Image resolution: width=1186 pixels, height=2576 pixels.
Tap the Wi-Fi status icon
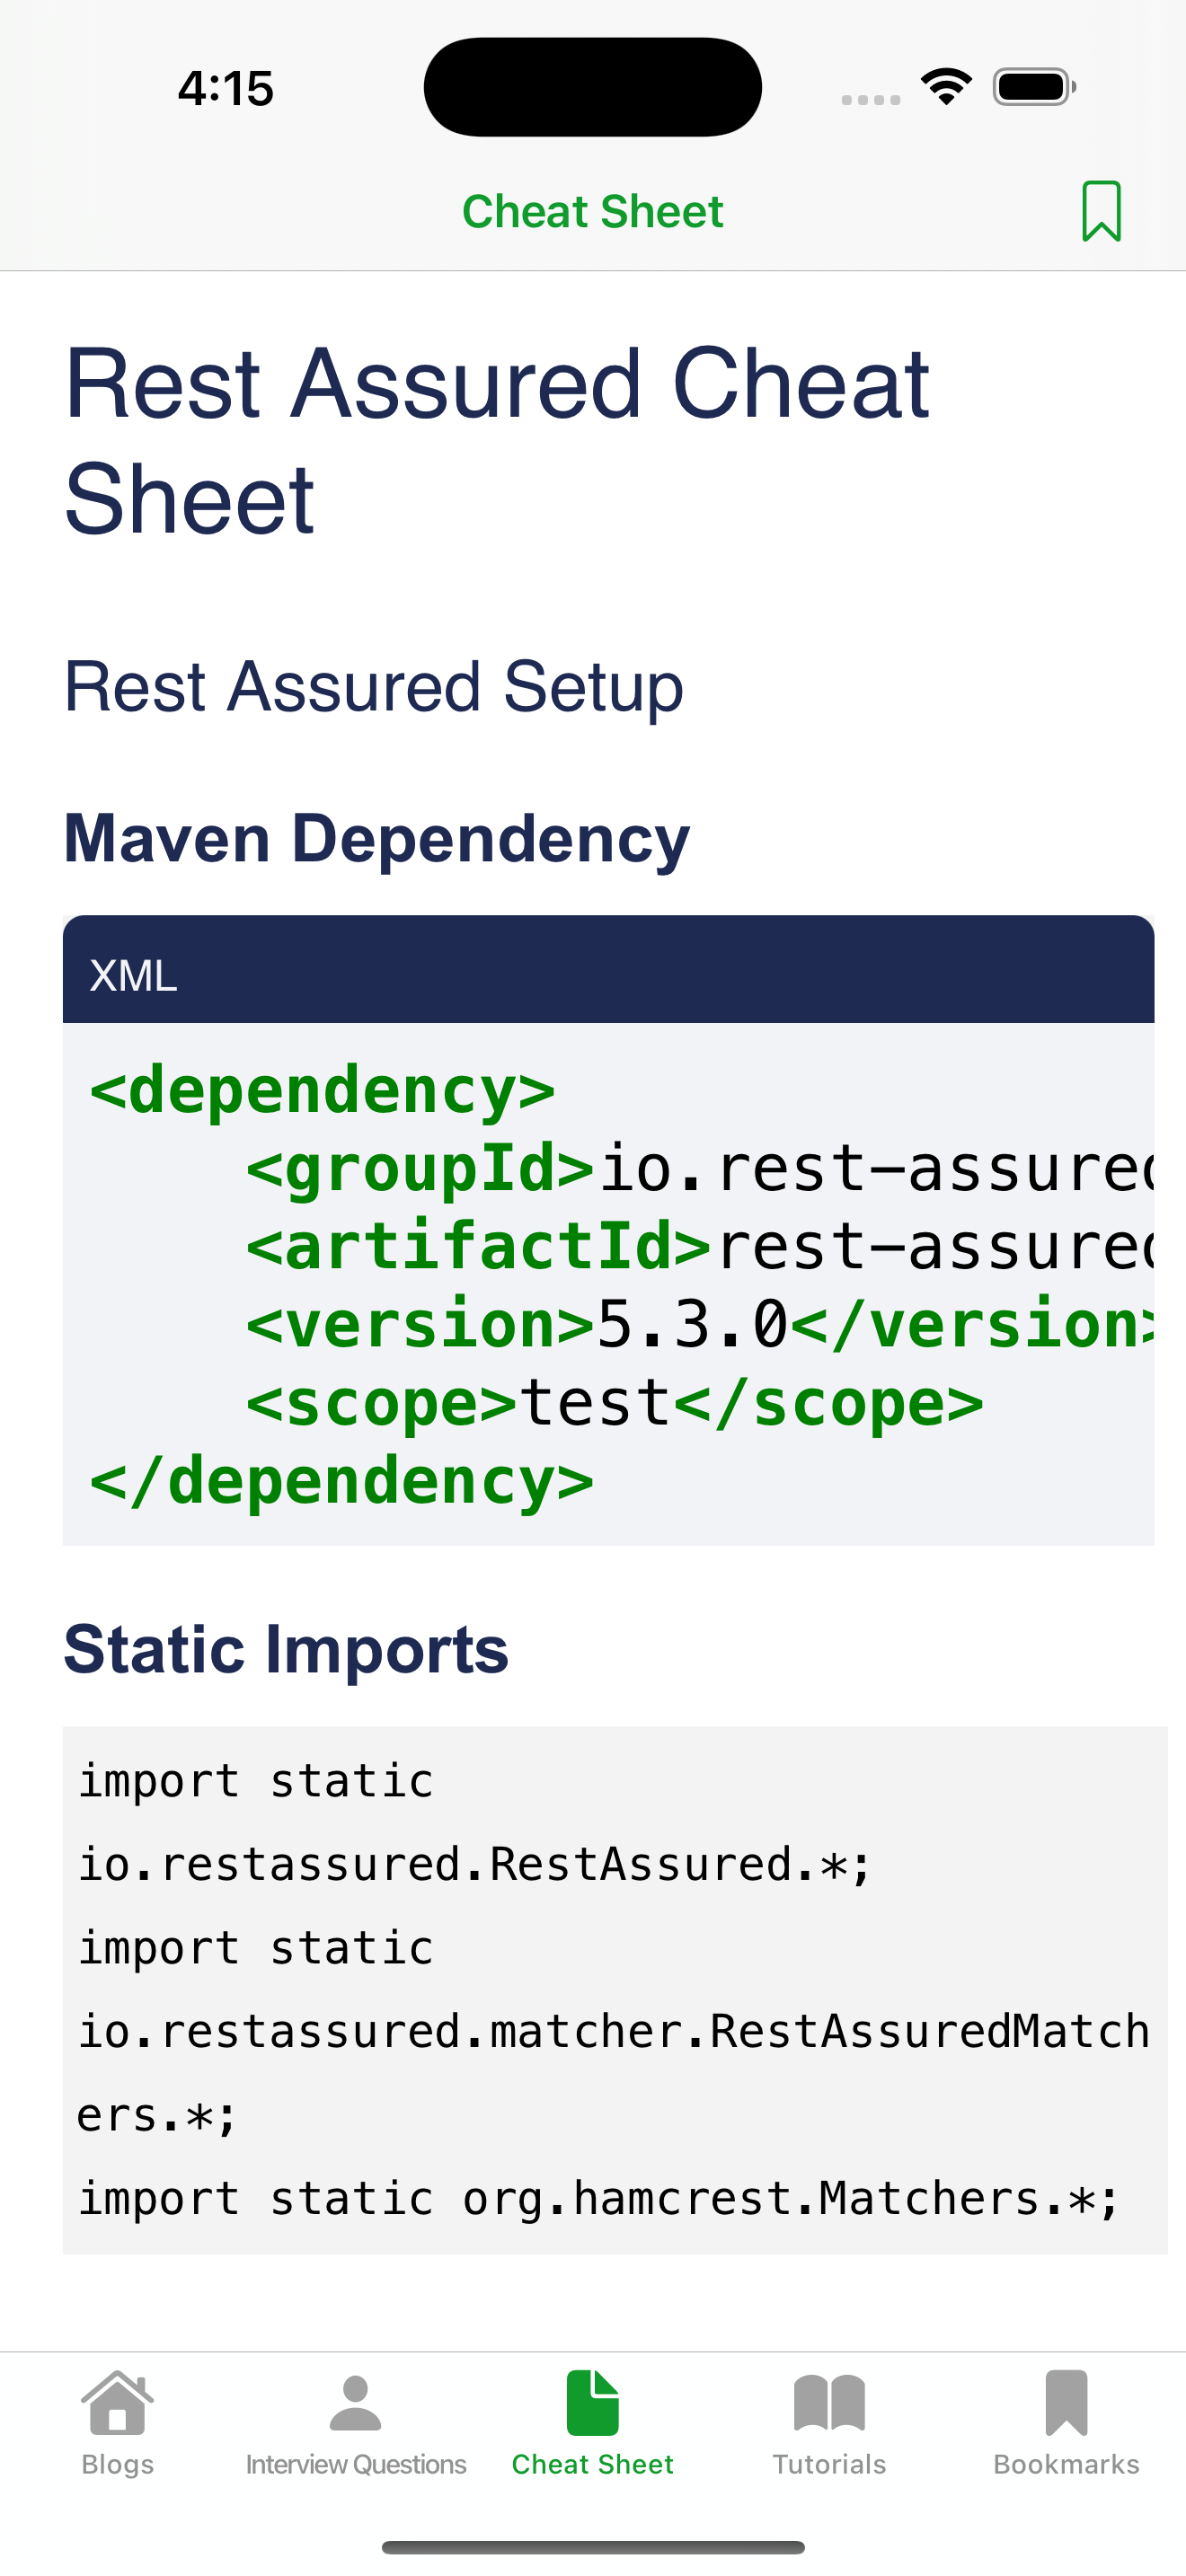click(x=946, y=87)
